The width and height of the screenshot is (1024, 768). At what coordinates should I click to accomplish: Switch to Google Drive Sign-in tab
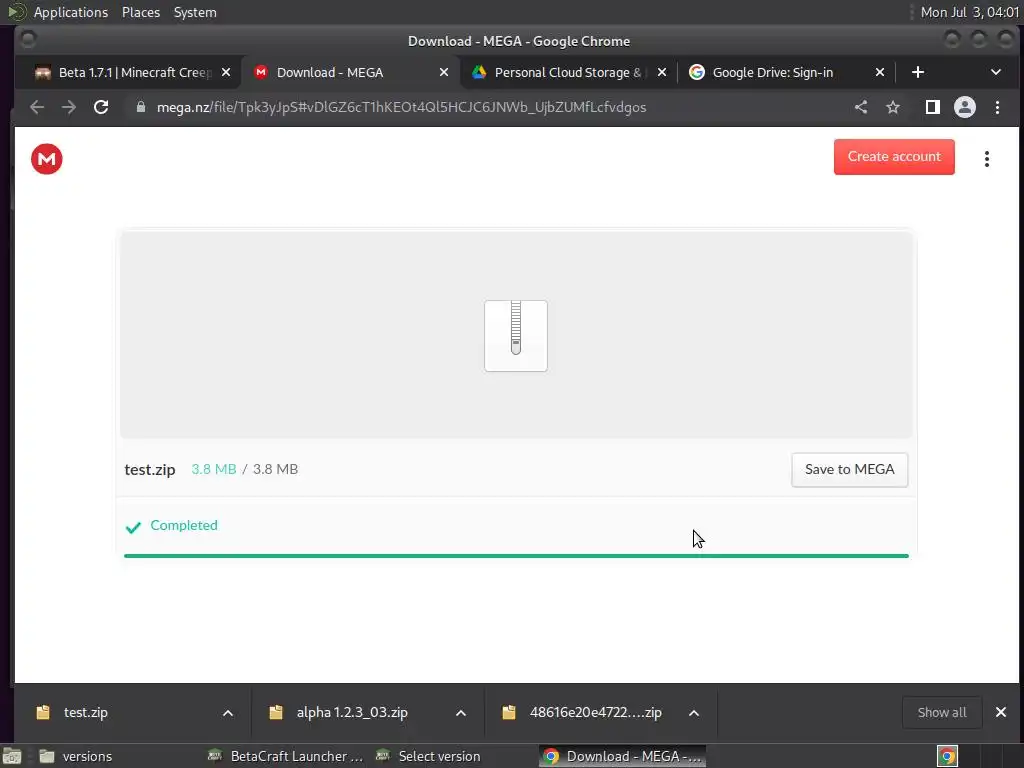787,72
